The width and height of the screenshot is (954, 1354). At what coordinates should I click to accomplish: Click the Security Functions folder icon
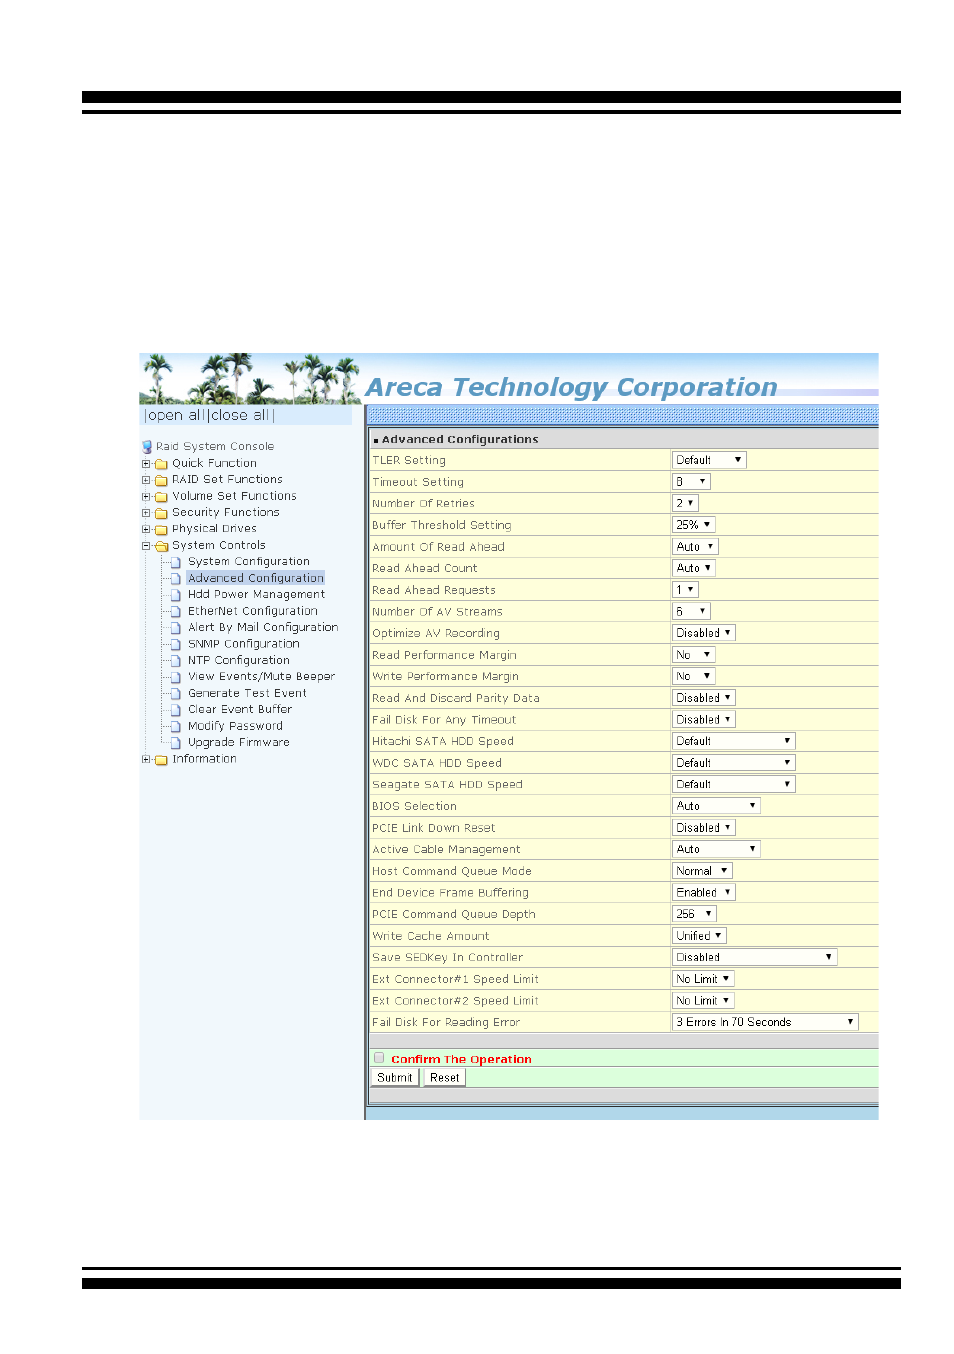pyautogui.click(x=161, y=513)
